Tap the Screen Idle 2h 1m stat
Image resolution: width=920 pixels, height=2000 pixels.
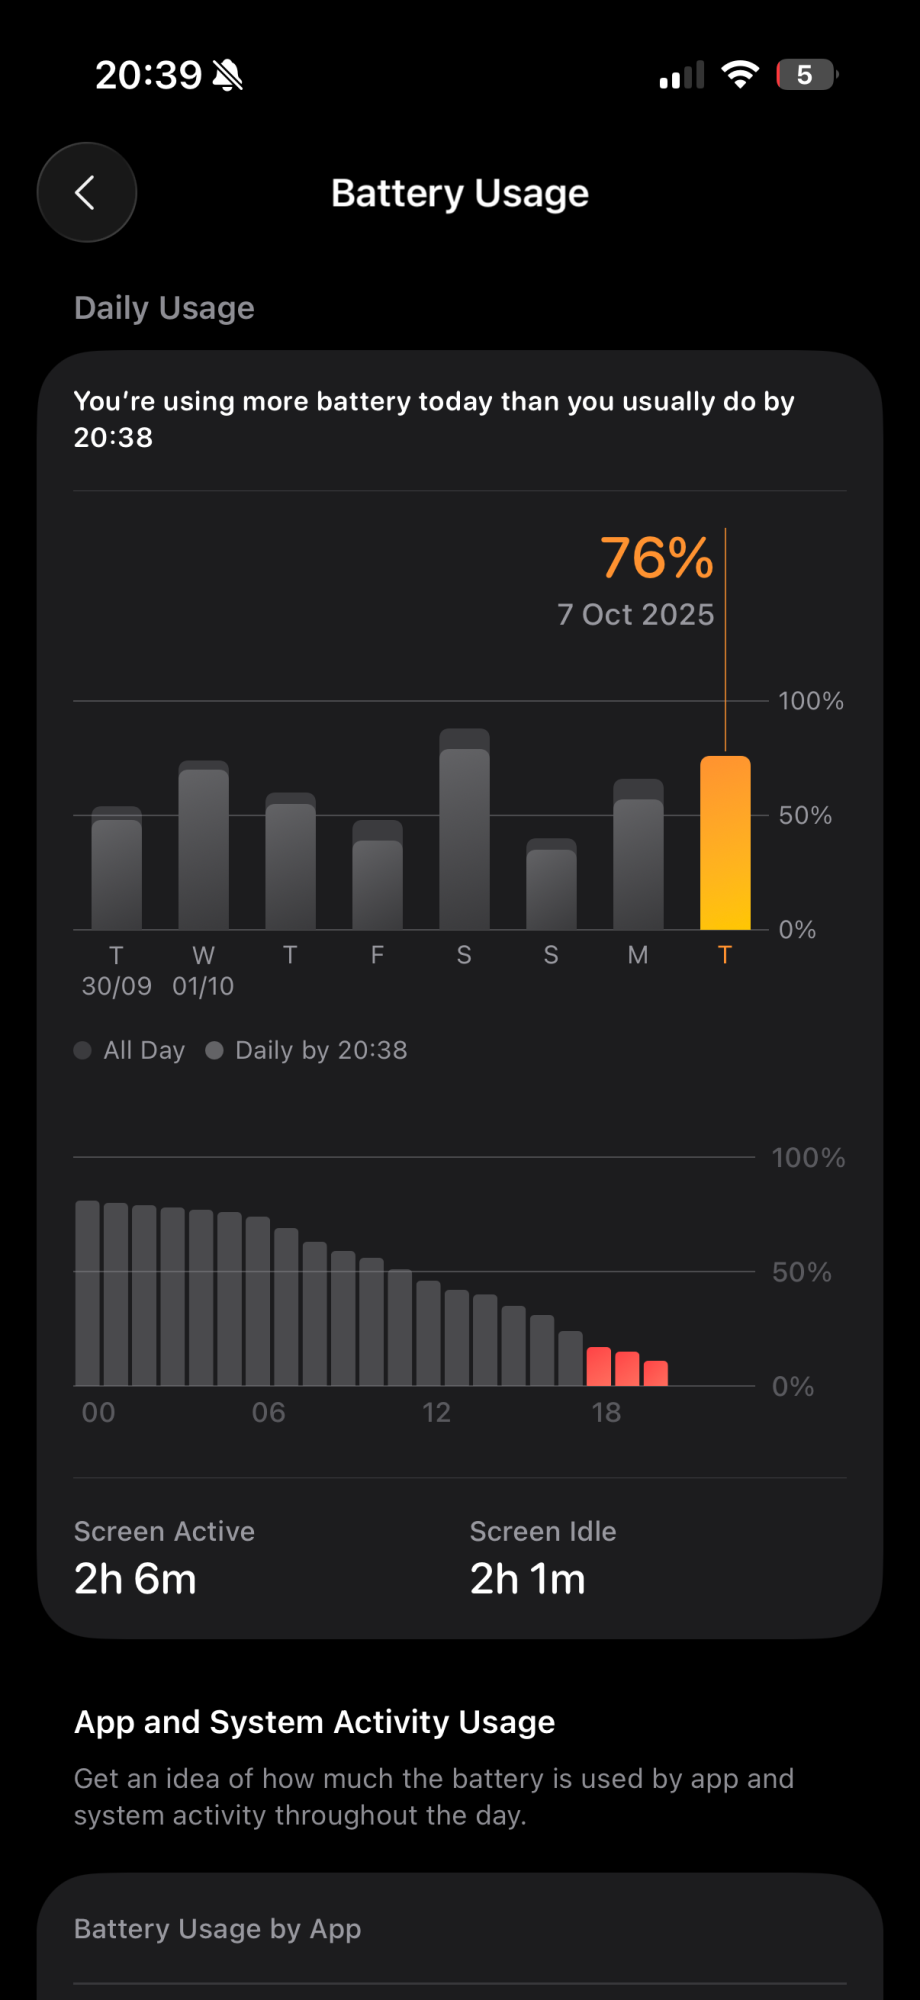[x=543, y=1558]
